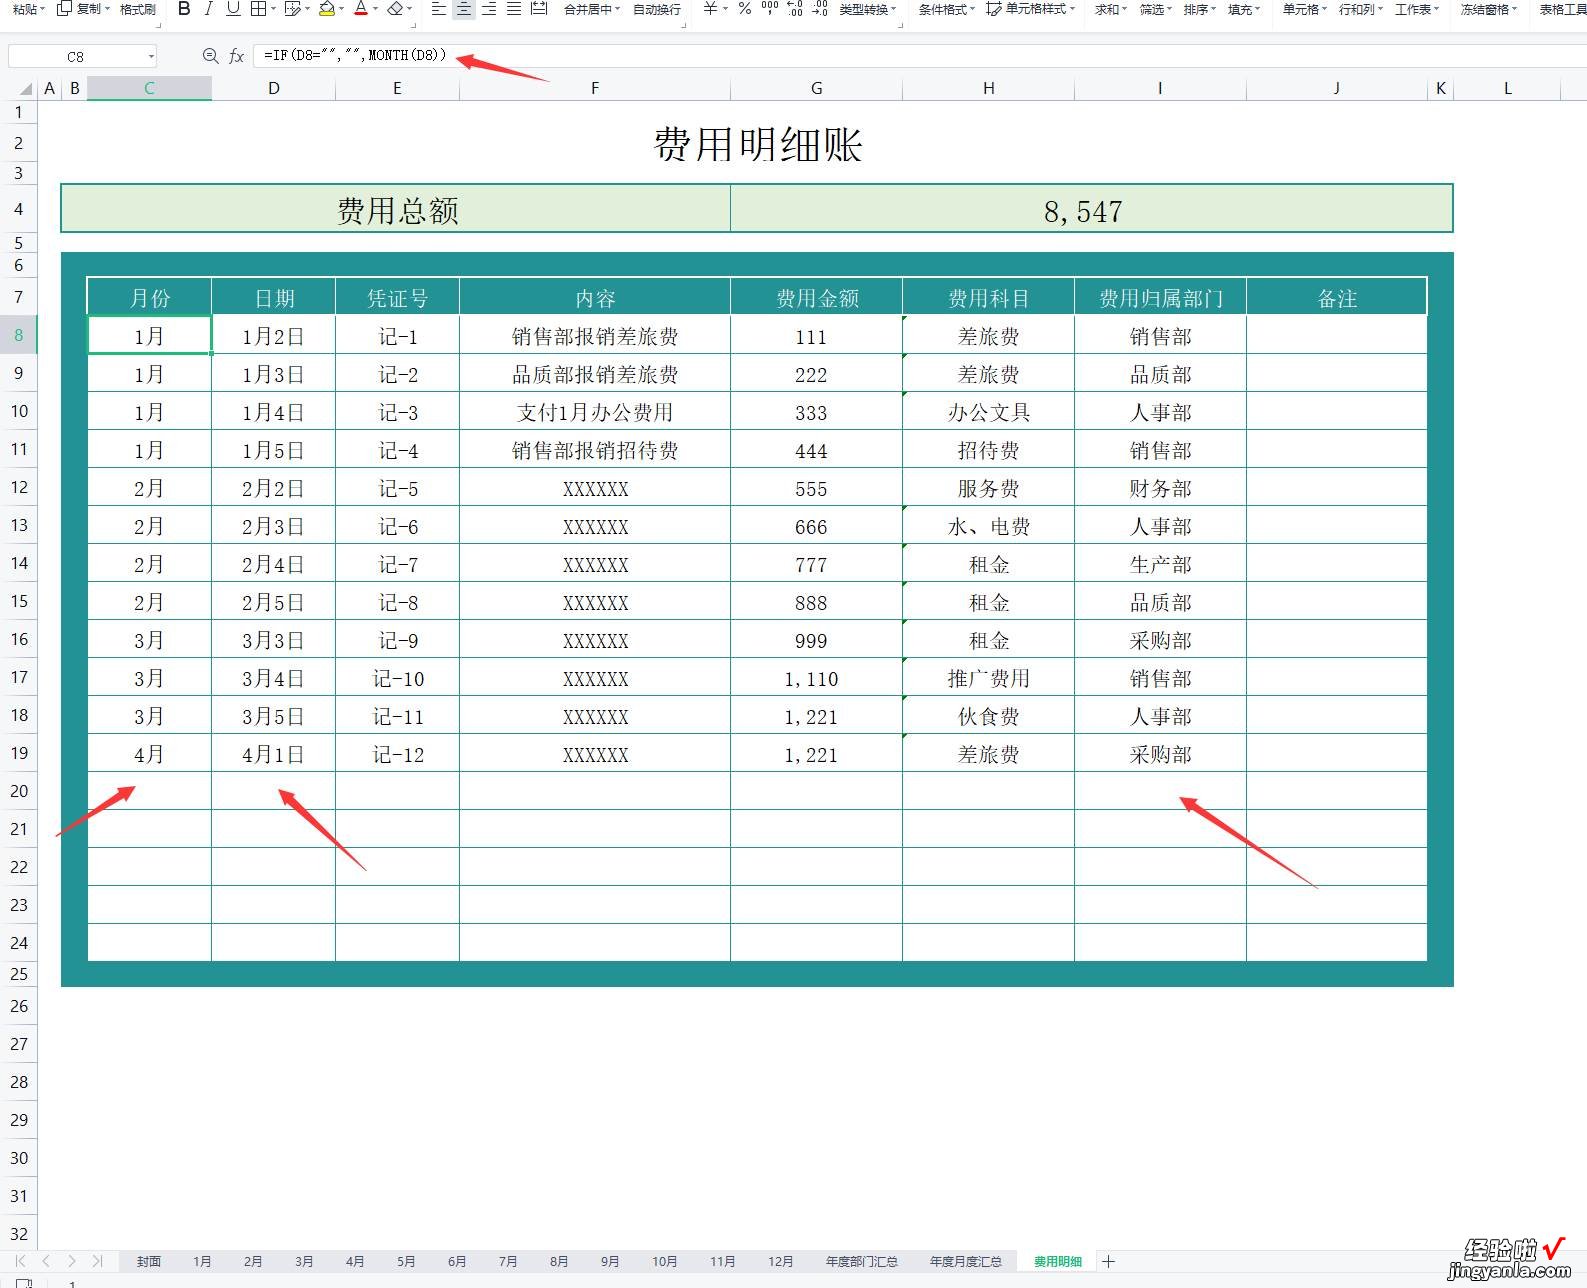The width and height of the screenshot is (1587, 1288).
Task: Select the cell containing 记-10
Action: click(397, 679)
